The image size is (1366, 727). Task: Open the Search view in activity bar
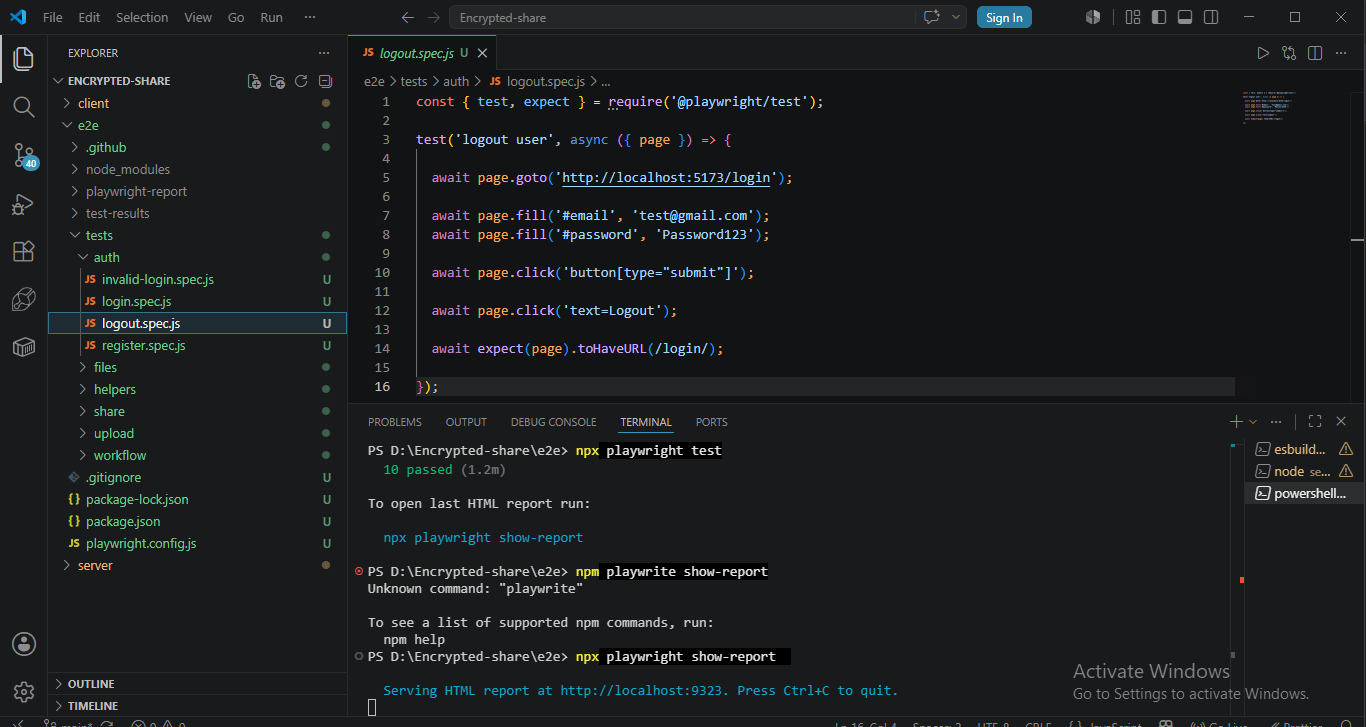(23, 106)
